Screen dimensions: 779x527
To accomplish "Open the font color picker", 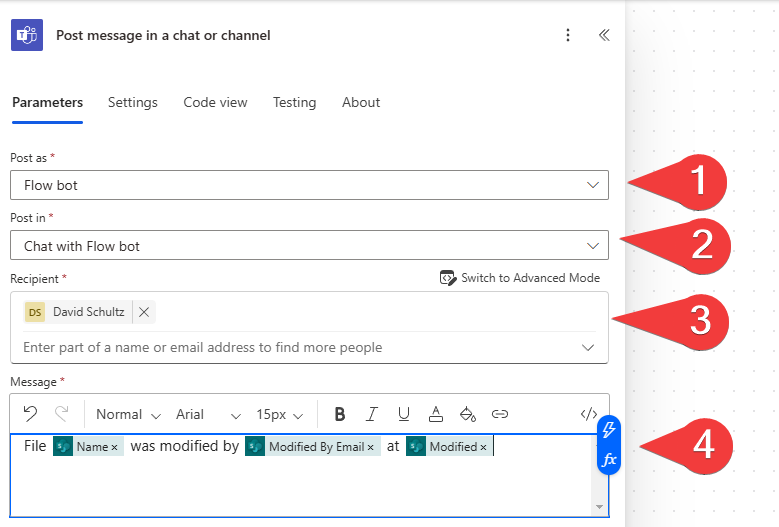I will pyautogui.click(x=436, y=414).
